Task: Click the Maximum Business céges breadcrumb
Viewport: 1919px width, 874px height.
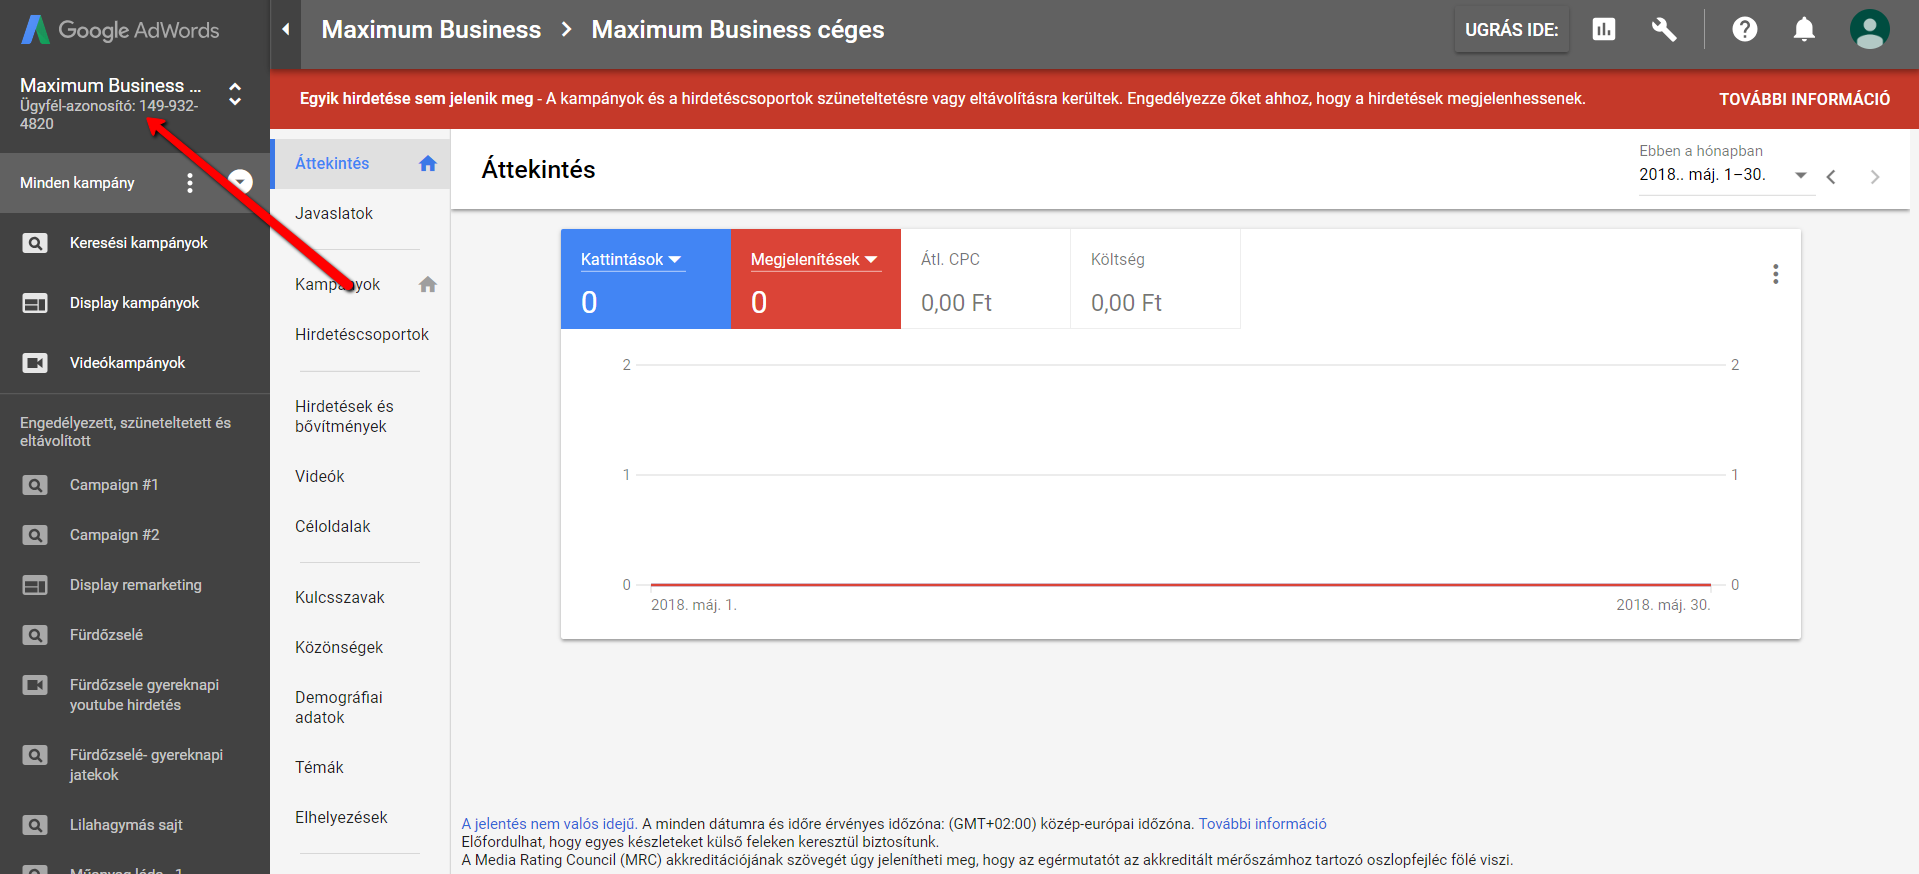Action: [x=738, y=29]
